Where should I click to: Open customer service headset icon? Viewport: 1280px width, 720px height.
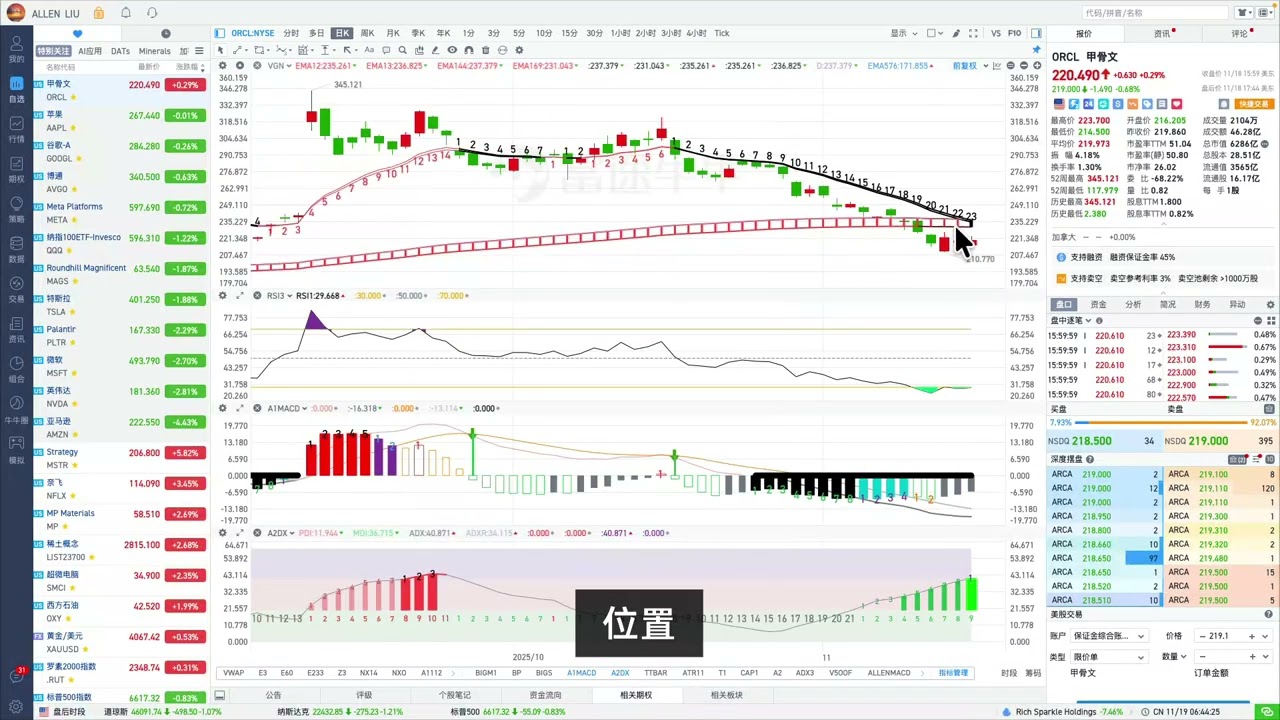[152, 13]
